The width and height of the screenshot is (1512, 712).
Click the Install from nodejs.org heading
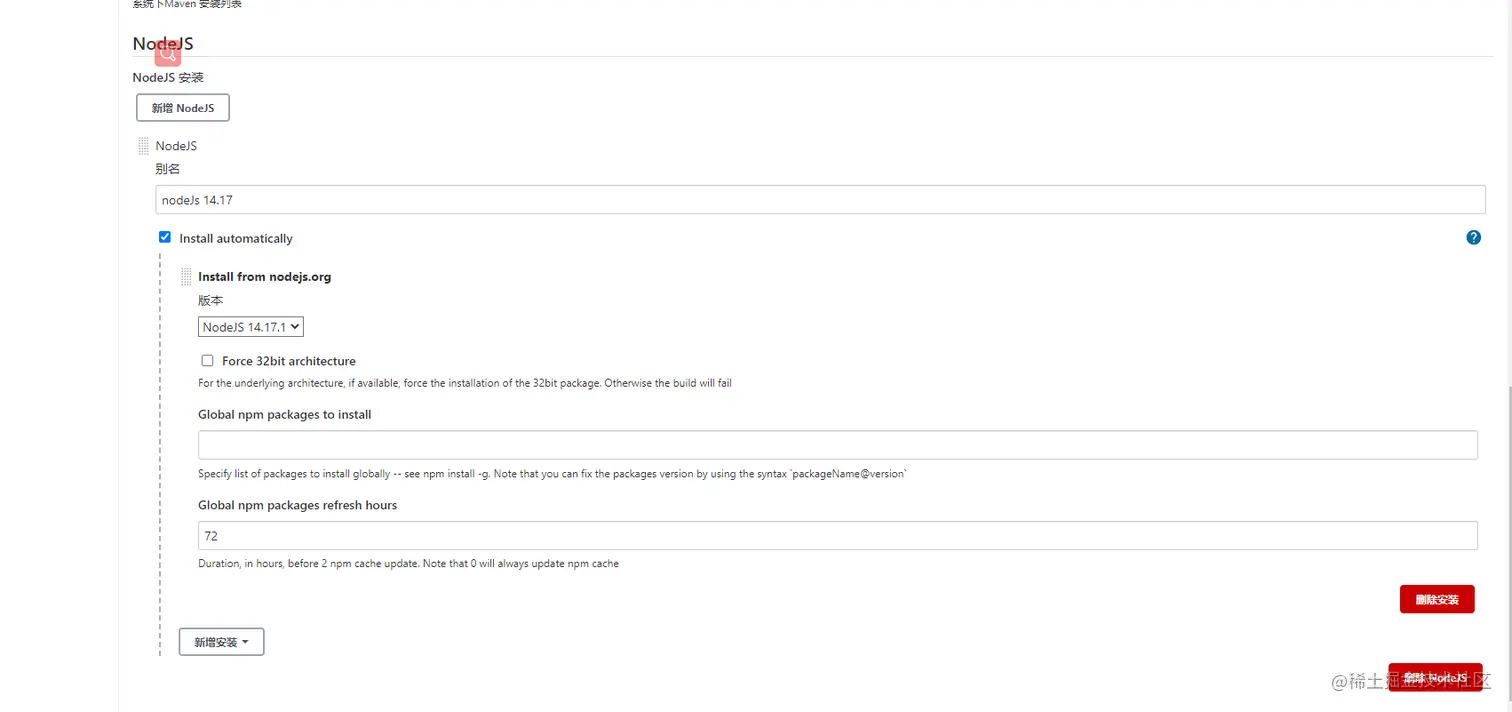click(x=264, y=277)
